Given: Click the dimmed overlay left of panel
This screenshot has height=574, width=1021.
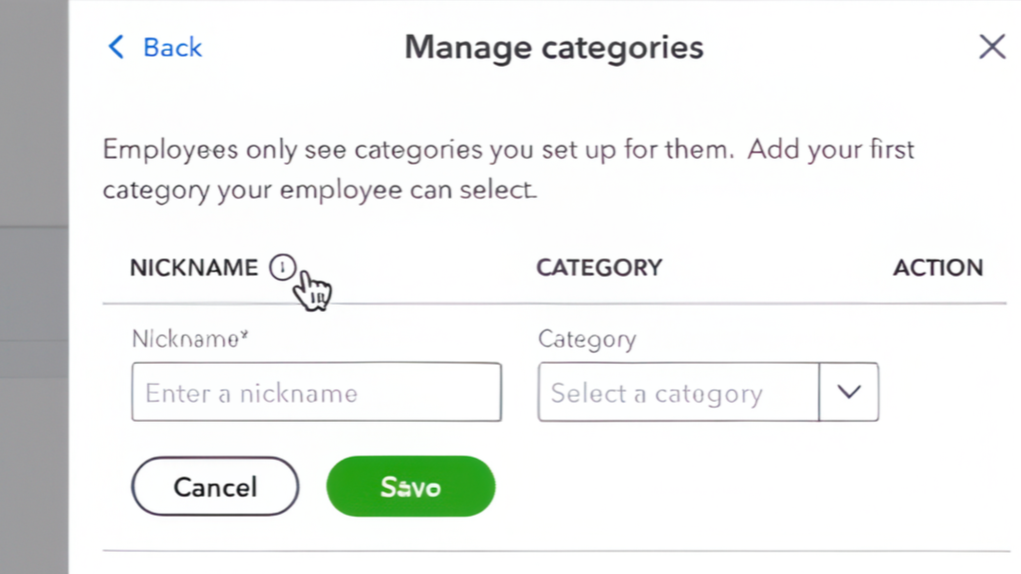Looking at the screenshot, I should [x=33, y=300].
